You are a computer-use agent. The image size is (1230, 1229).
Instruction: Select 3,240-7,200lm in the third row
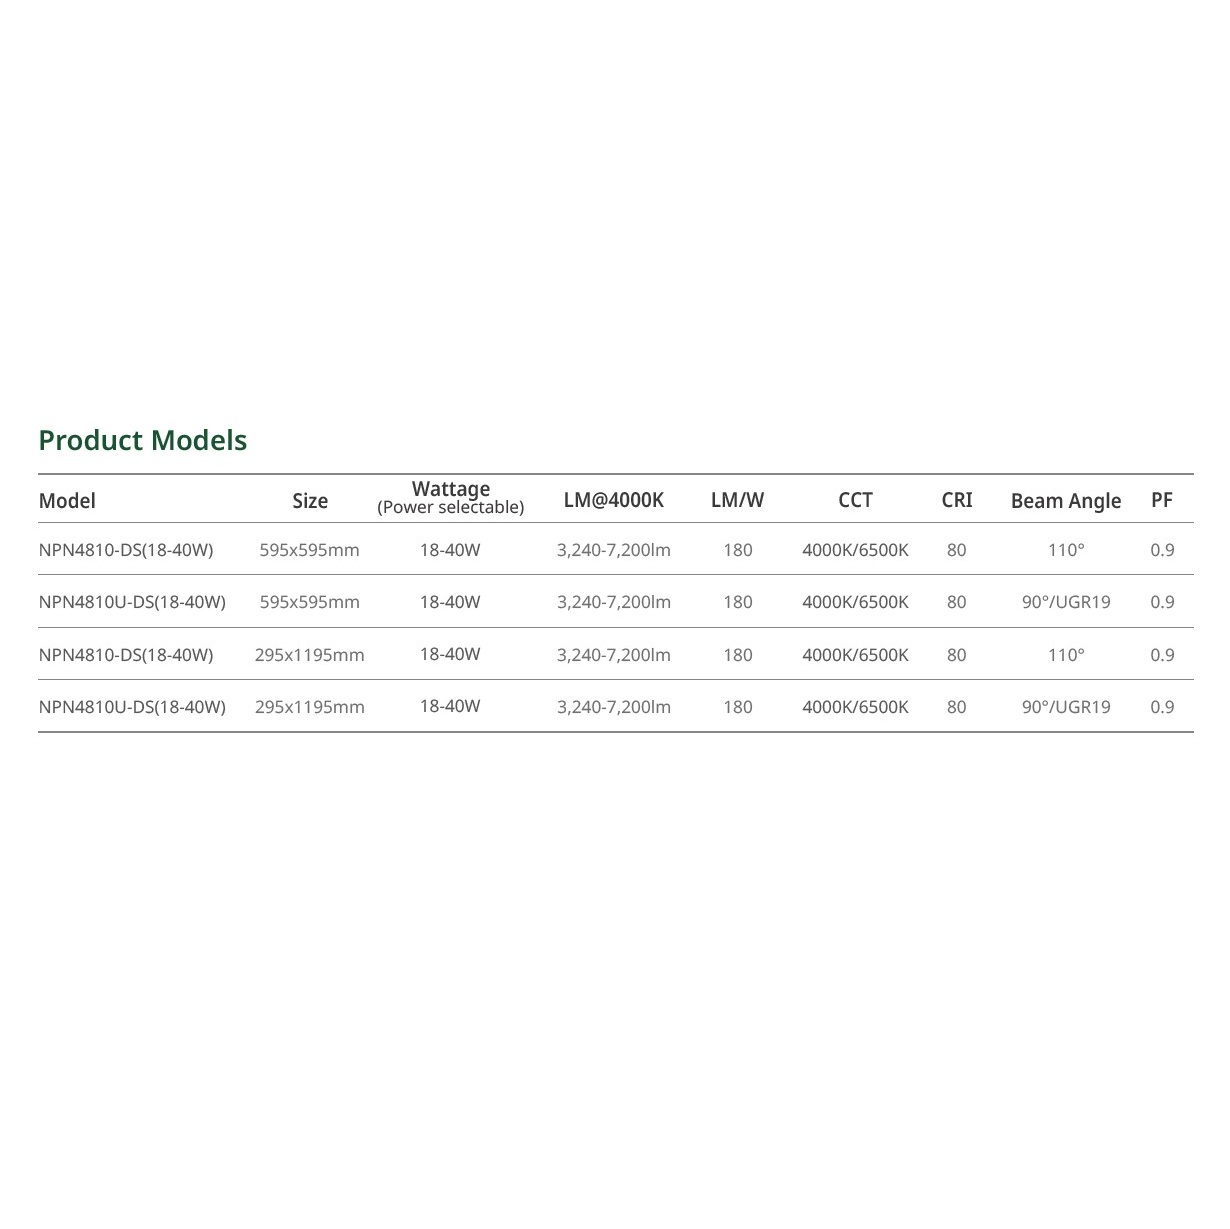point(614,655)
